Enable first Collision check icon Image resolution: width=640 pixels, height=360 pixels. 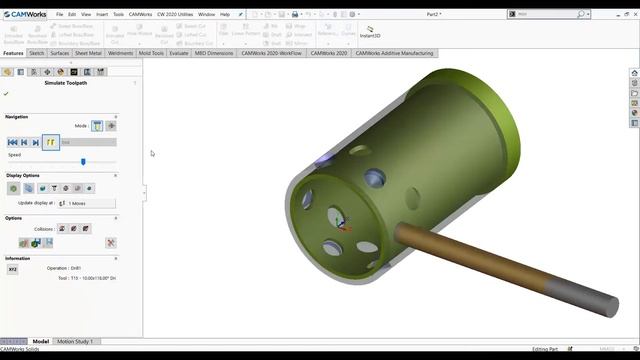(x=62, y=229)
